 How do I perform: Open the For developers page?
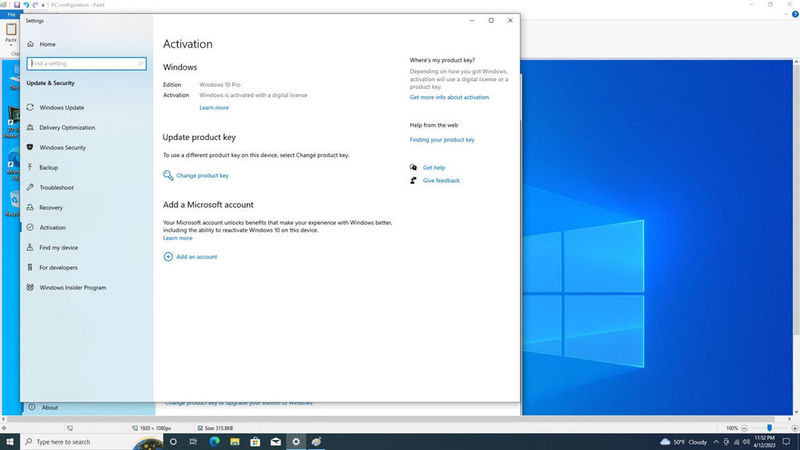tap(58, 267)
